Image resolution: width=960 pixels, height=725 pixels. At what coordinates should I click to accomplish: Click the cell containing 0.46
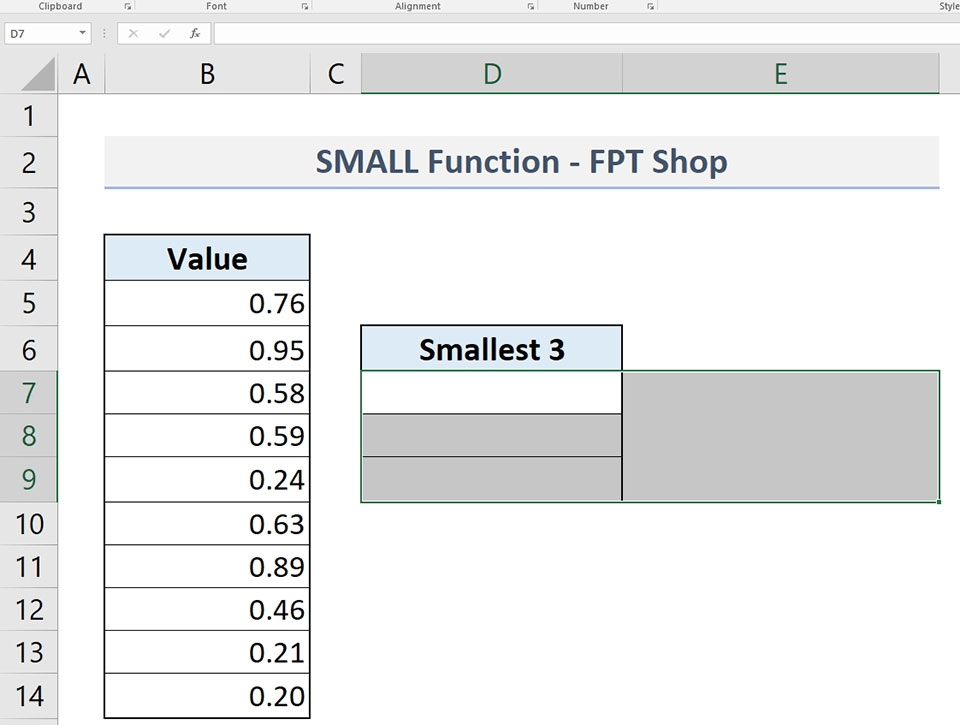click(207, 609)
